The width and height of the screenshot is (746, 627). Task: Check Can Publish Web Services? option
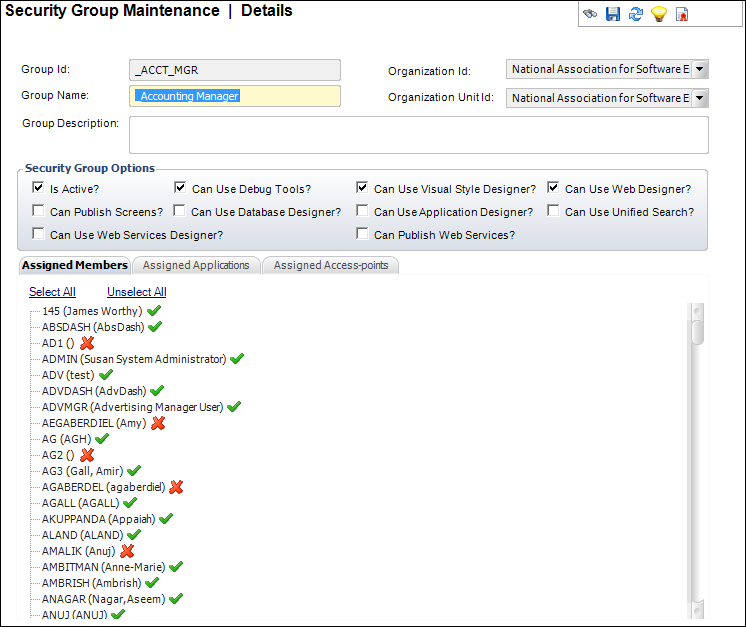coord(362,234)
